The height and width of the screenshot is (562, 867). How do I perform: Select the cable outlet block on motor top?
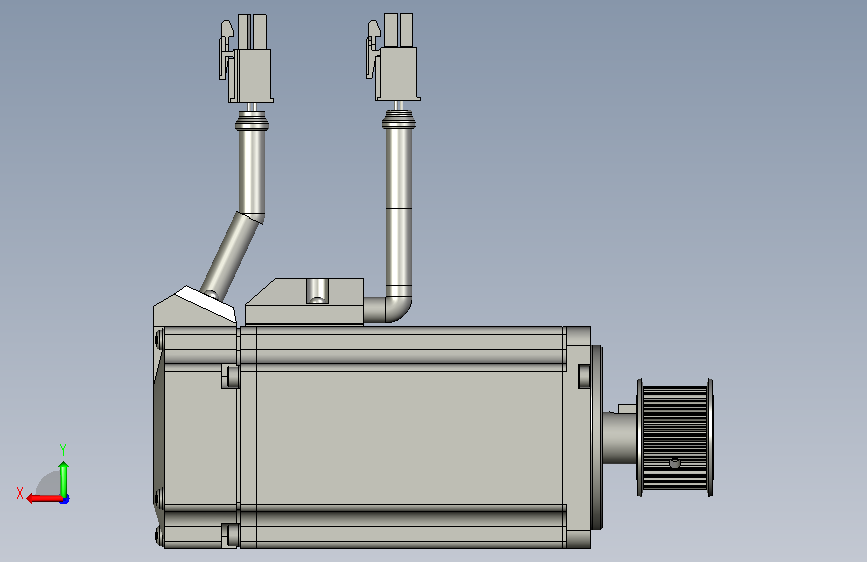(x=304, y=301)
